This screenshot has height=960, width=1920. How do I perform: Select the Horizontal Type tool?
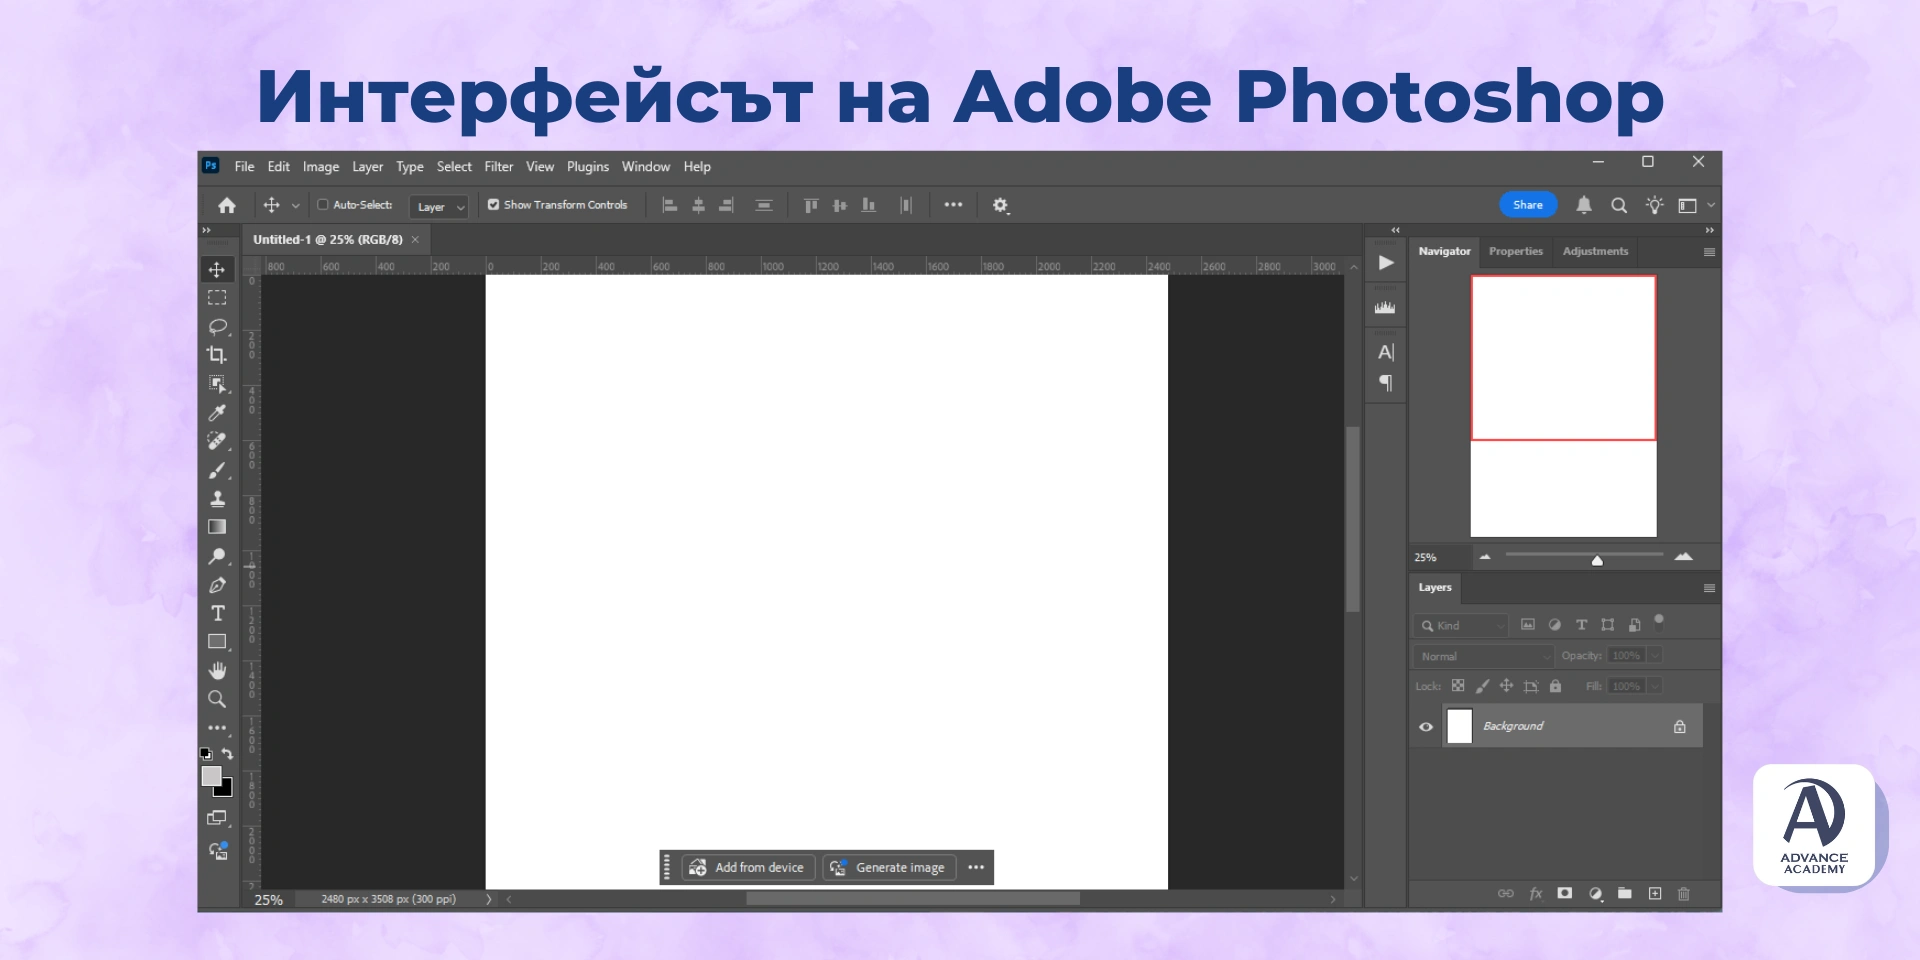217,615
